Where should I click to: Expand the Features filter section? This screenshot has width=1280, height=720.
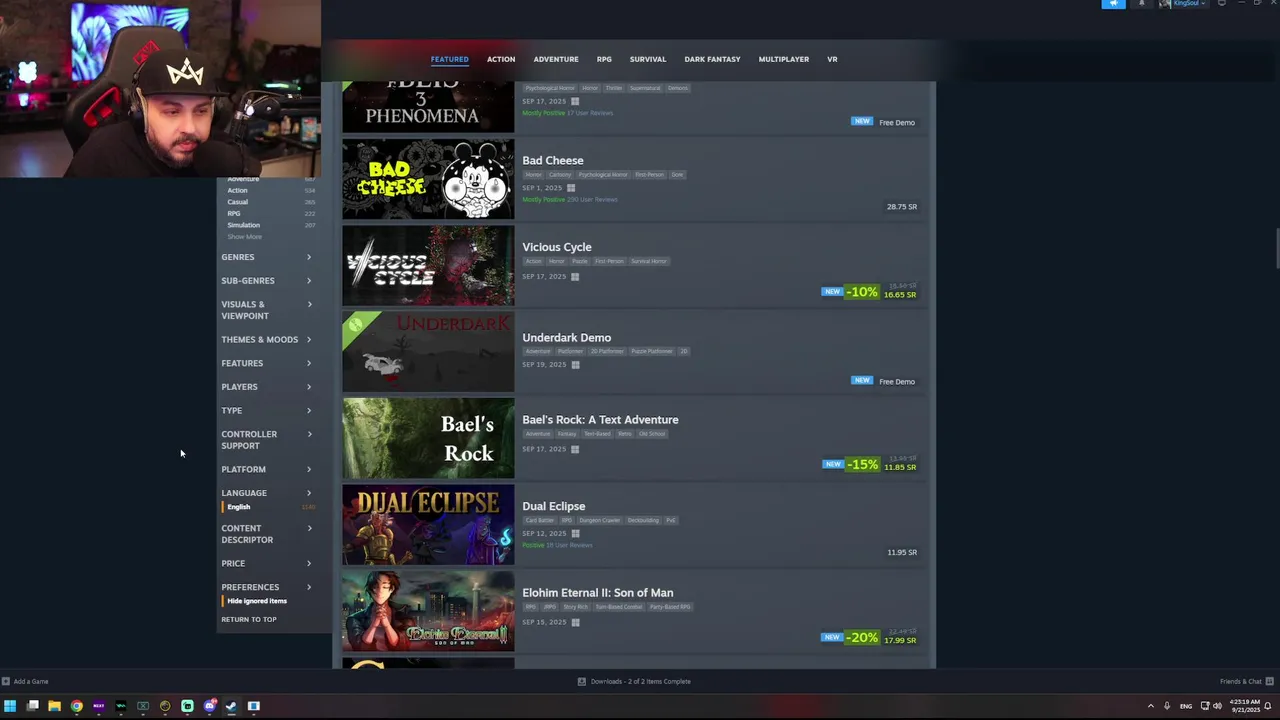[266, 363]
